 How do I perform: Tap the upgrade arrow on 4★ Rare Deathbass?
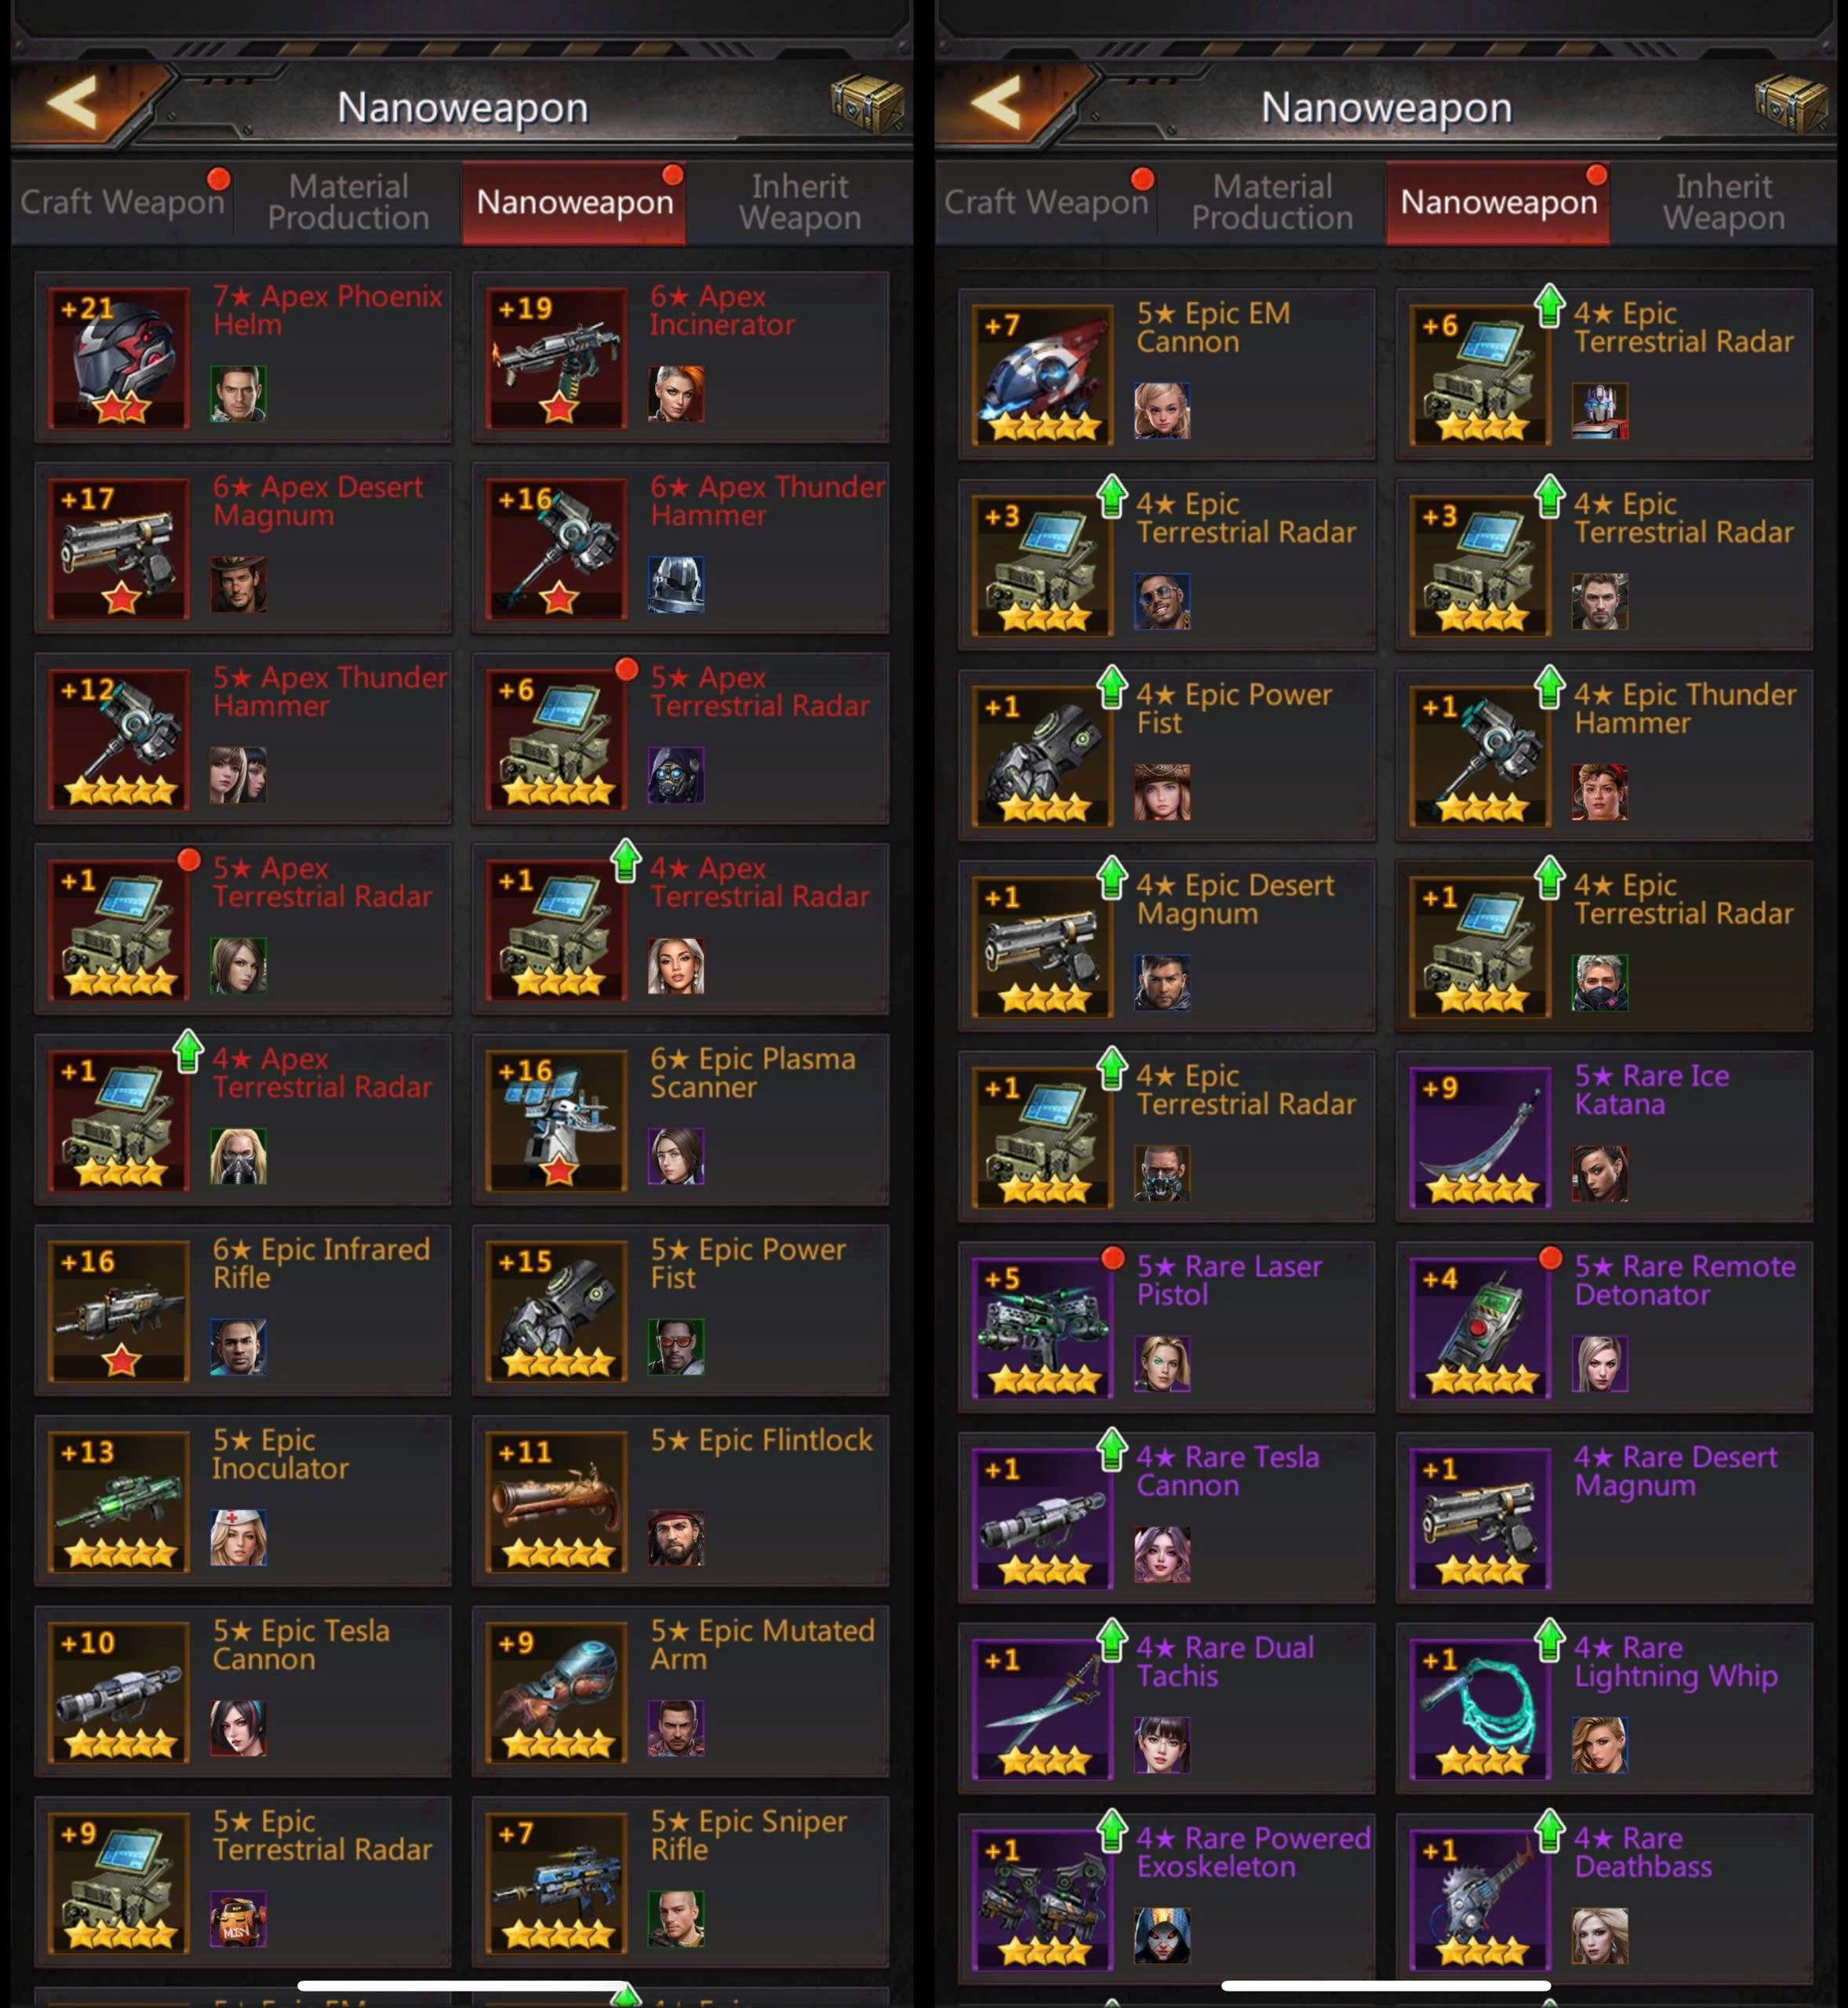pos(1550,1832)
